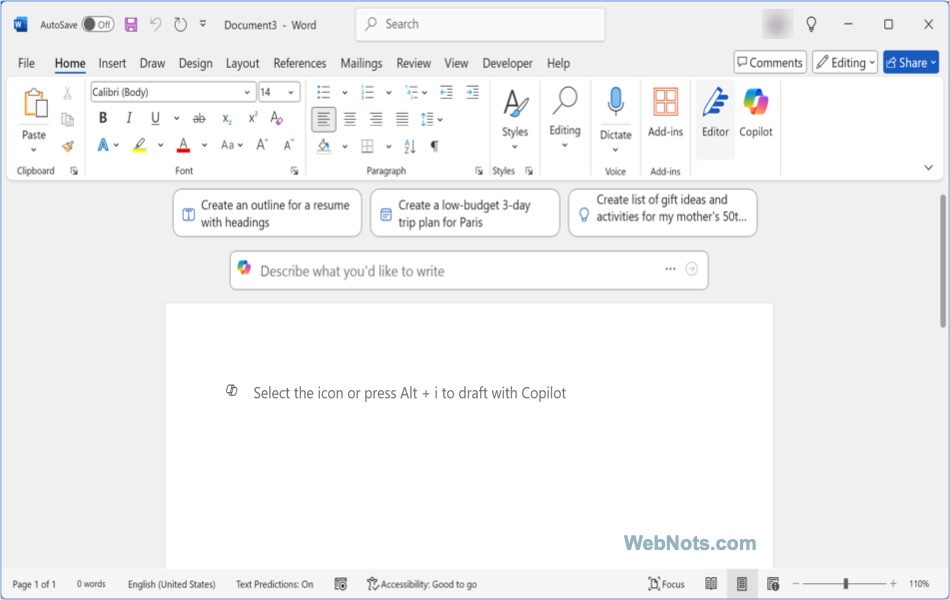Apply Underline to text
Screen dimensions: 950x600
tap(155, 118)
